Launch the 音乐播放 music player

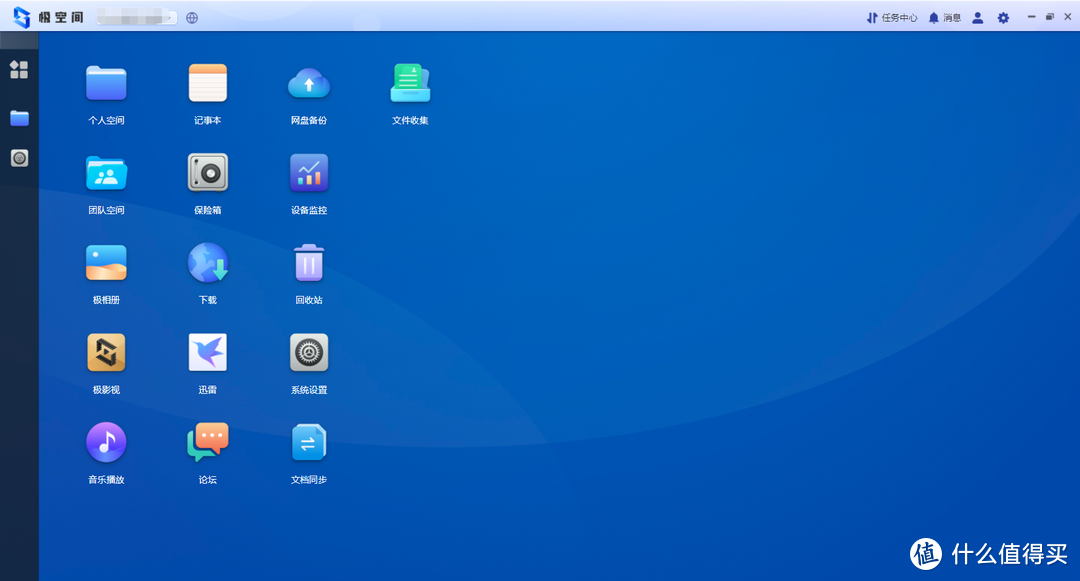(106, 443)
